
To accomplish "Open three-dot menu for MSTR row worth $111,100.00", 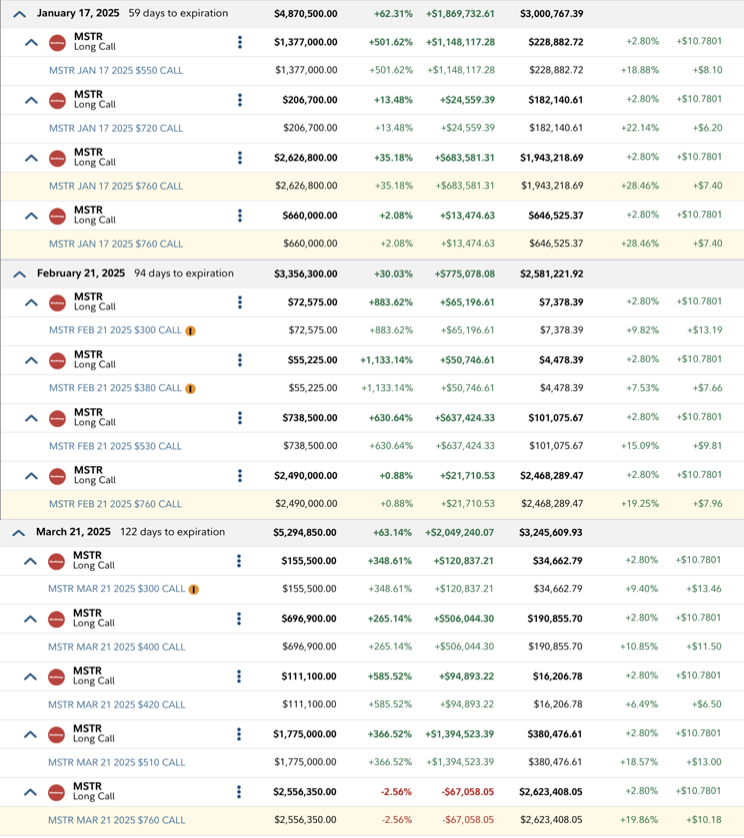I will click(238, 676).
